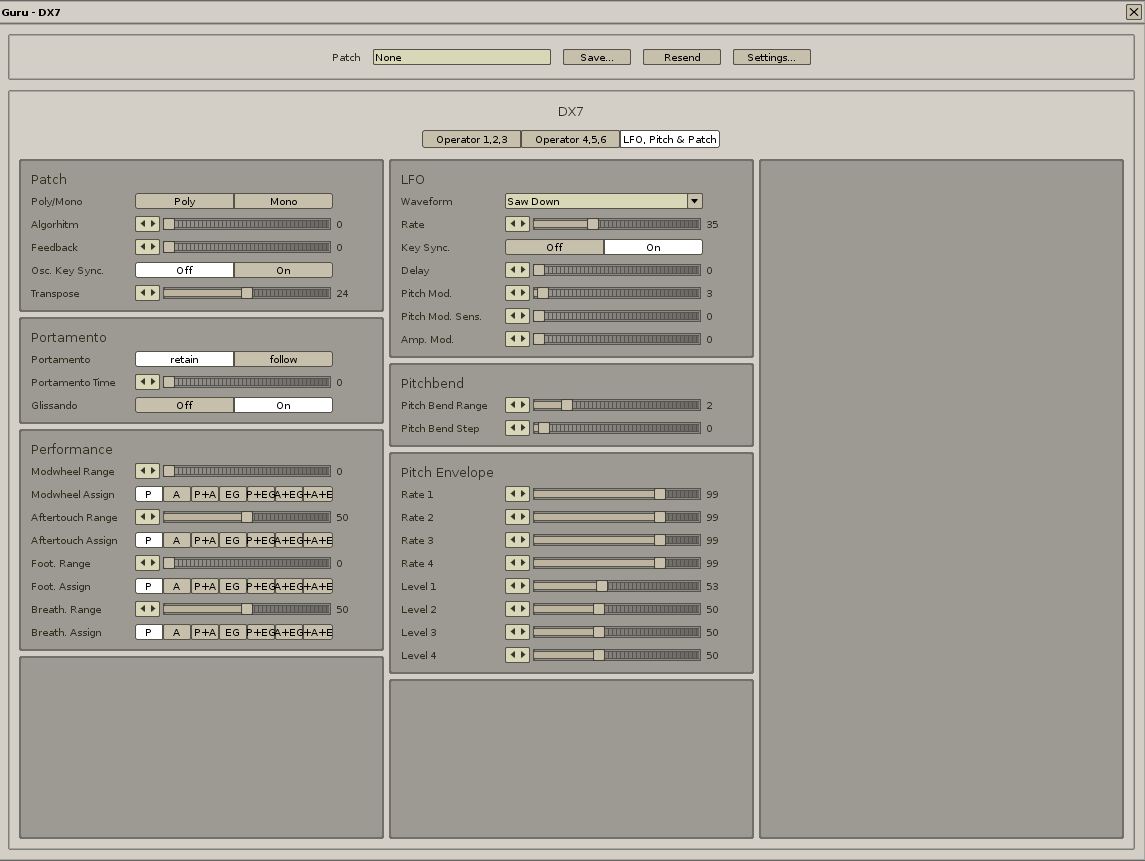Click the Algorithm slider track
This screenshot has width=1145, height=861.
pyautogui.click(x=247, y=224)
